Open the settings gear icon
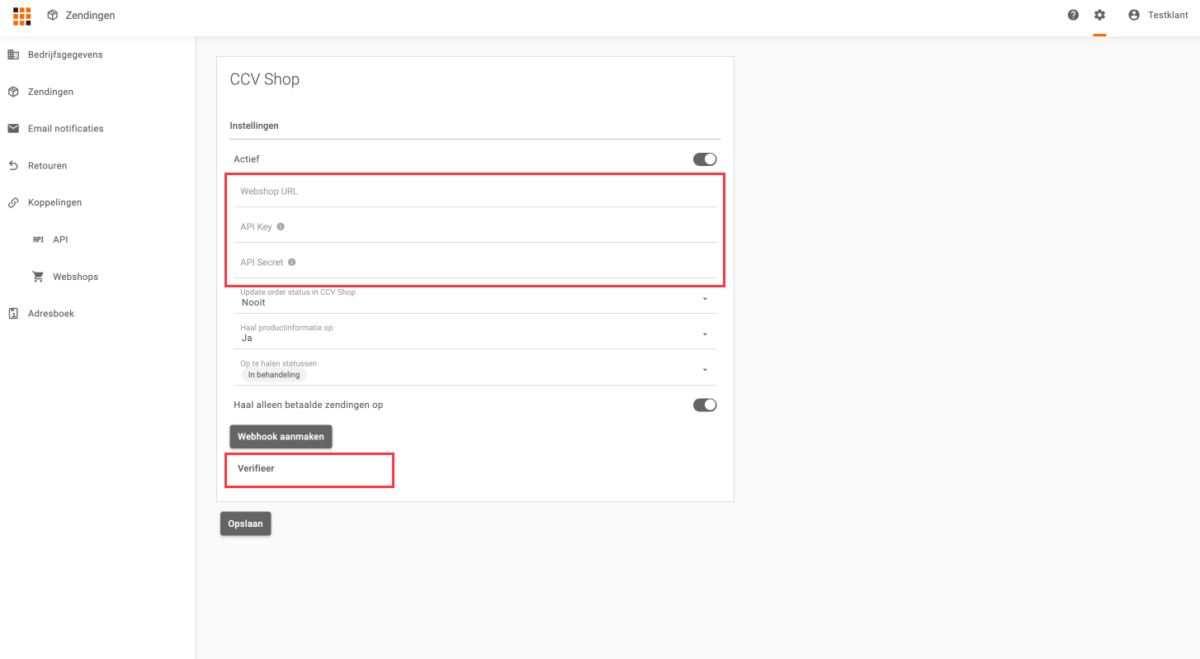Image resolution: width=1200 pixels, height=659 pixels. 1100,15
